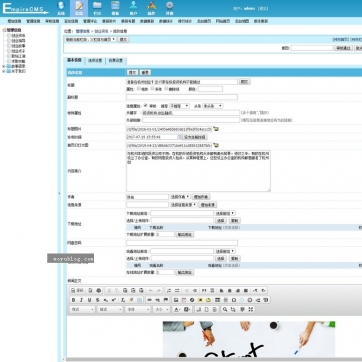Click the Block Quote icon in editor
This screenshot has height=362, width=362.
tap(204, 290)
